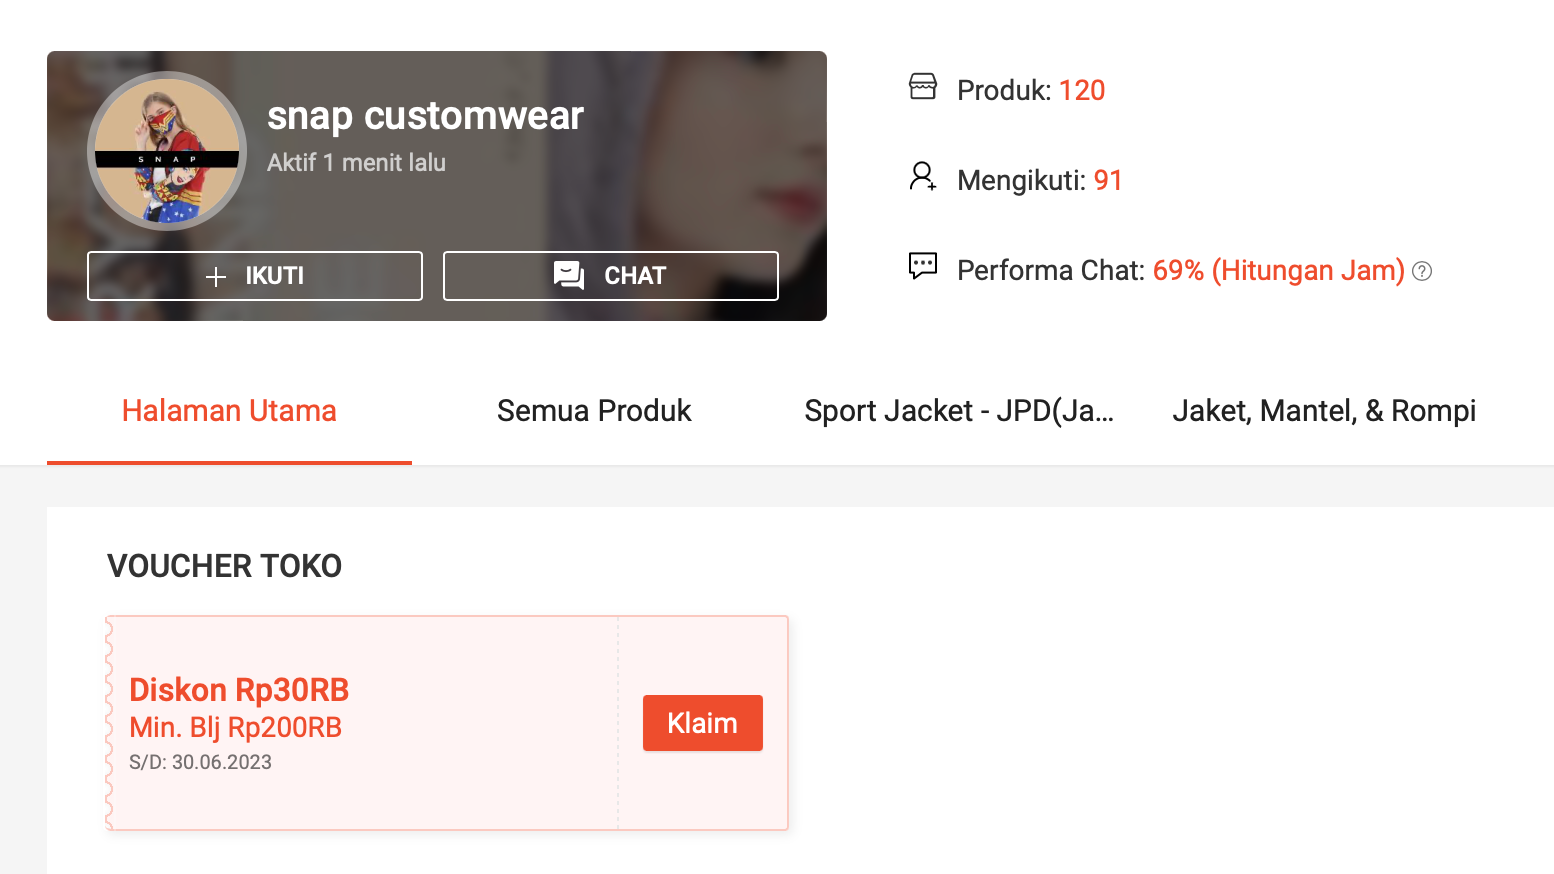Click the add-person icon next to Mengikuti
The height and width of the screenshot is (874, 1554).
pyautogui.click(x=922, y=176)
